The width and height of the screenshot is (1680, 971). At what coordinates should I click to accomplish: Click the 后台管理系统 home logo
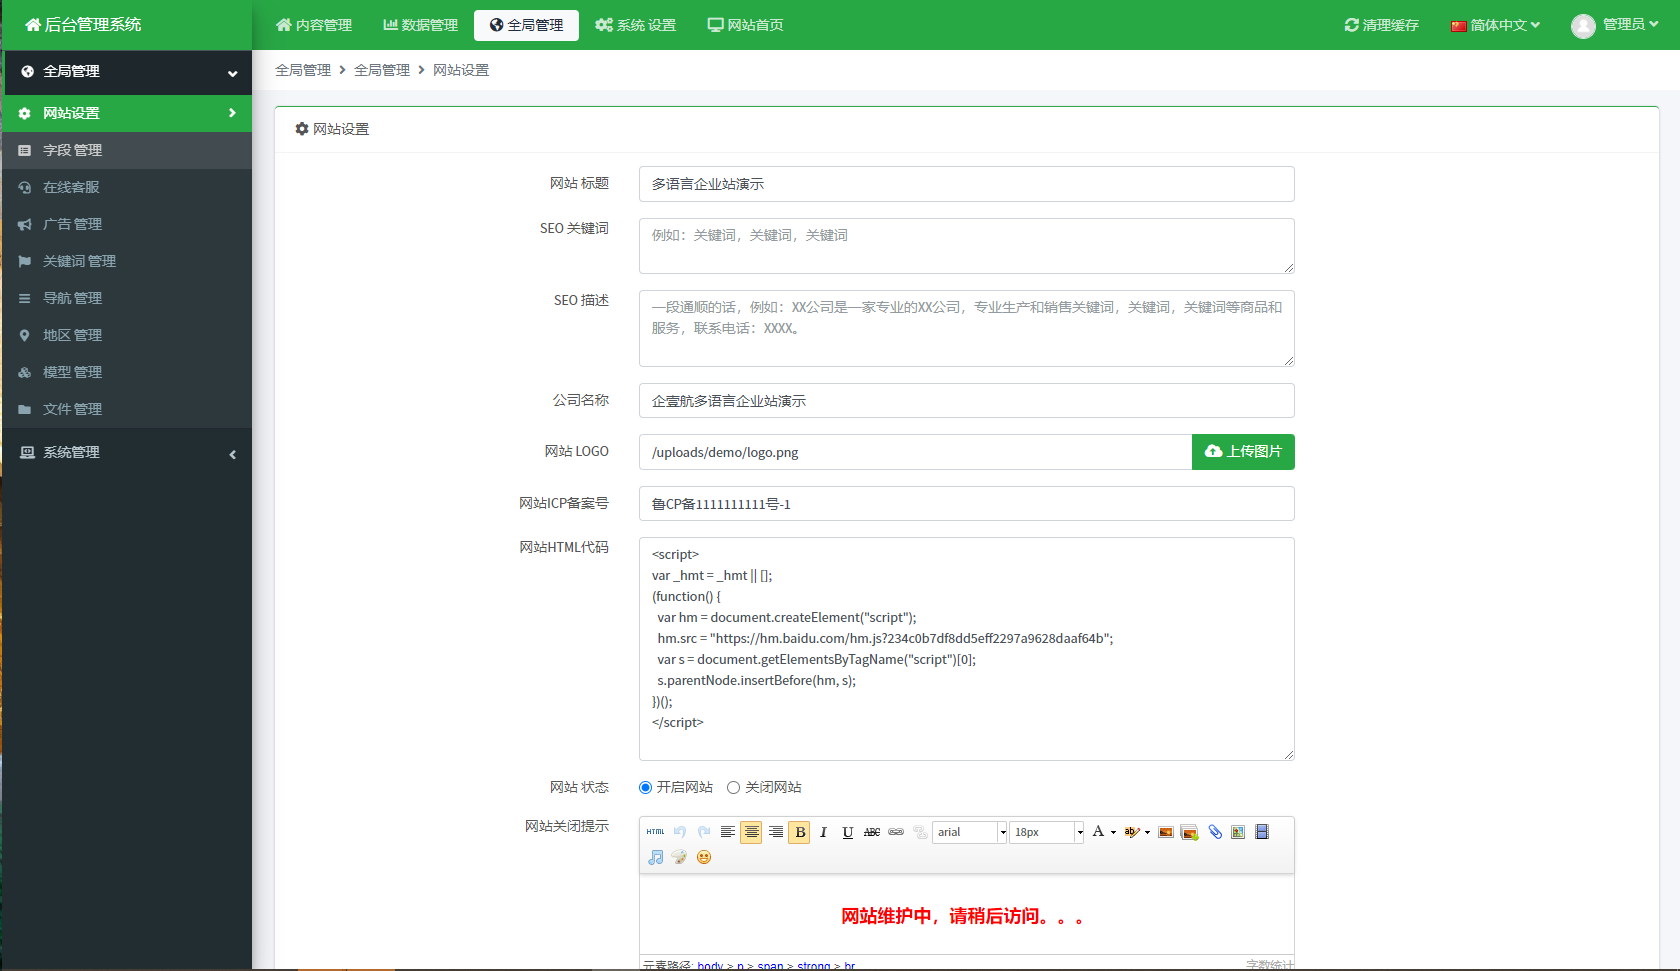pyautogui.click(x=84, y=25)
